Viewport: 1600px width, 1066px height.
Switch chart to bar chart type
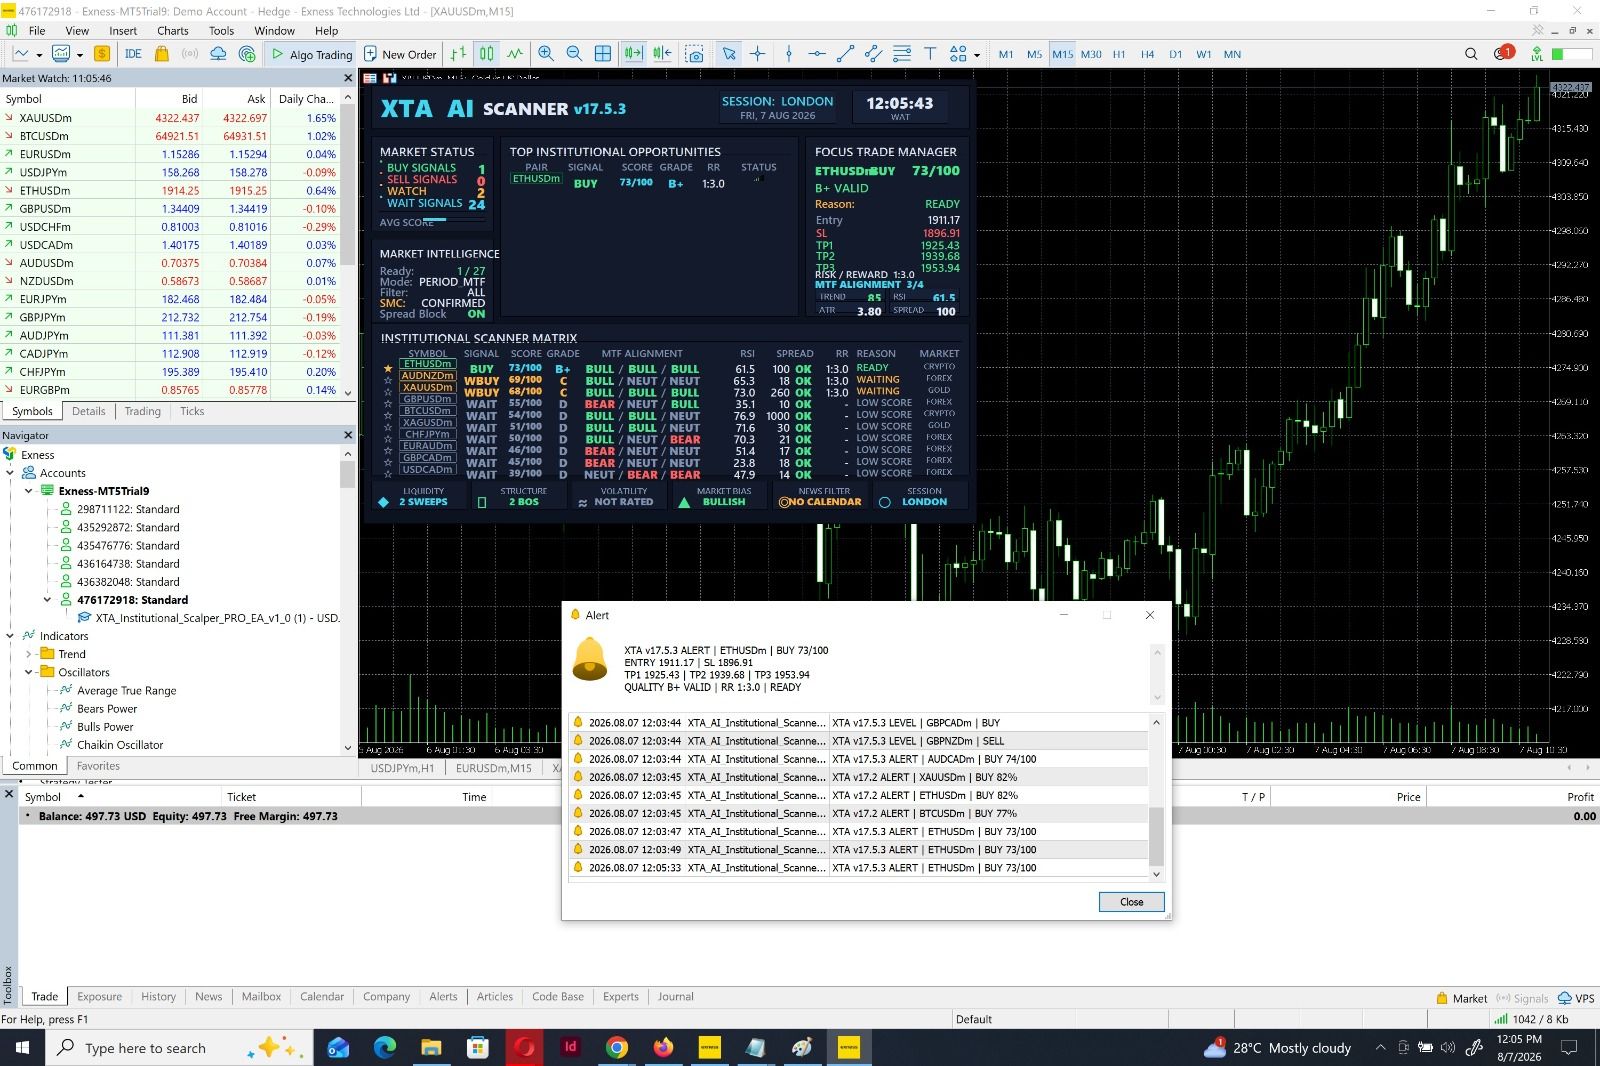pyautogui.click(x=458, y=54)
